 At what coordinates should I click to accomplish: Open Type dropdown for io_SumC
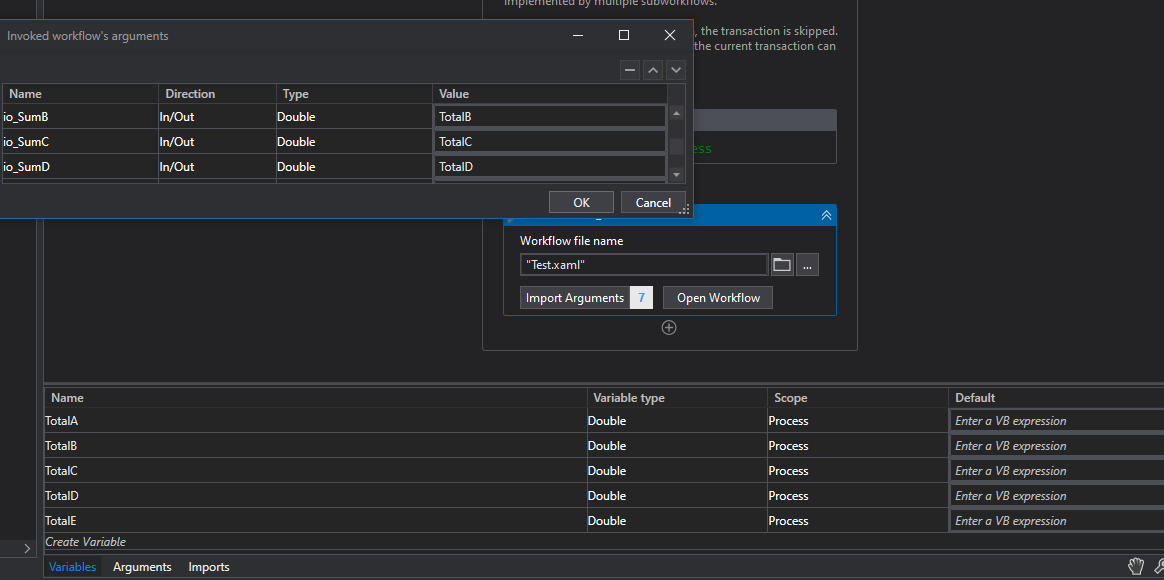(353, 142)
